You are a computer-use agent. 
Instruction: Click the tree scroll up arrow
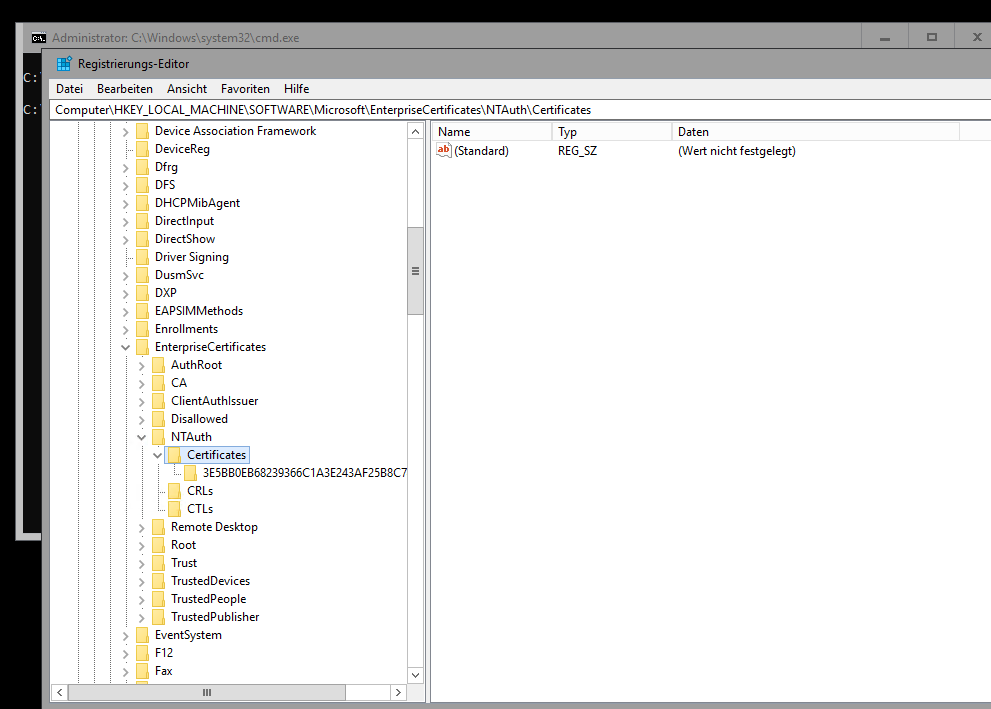pos(415,131)
